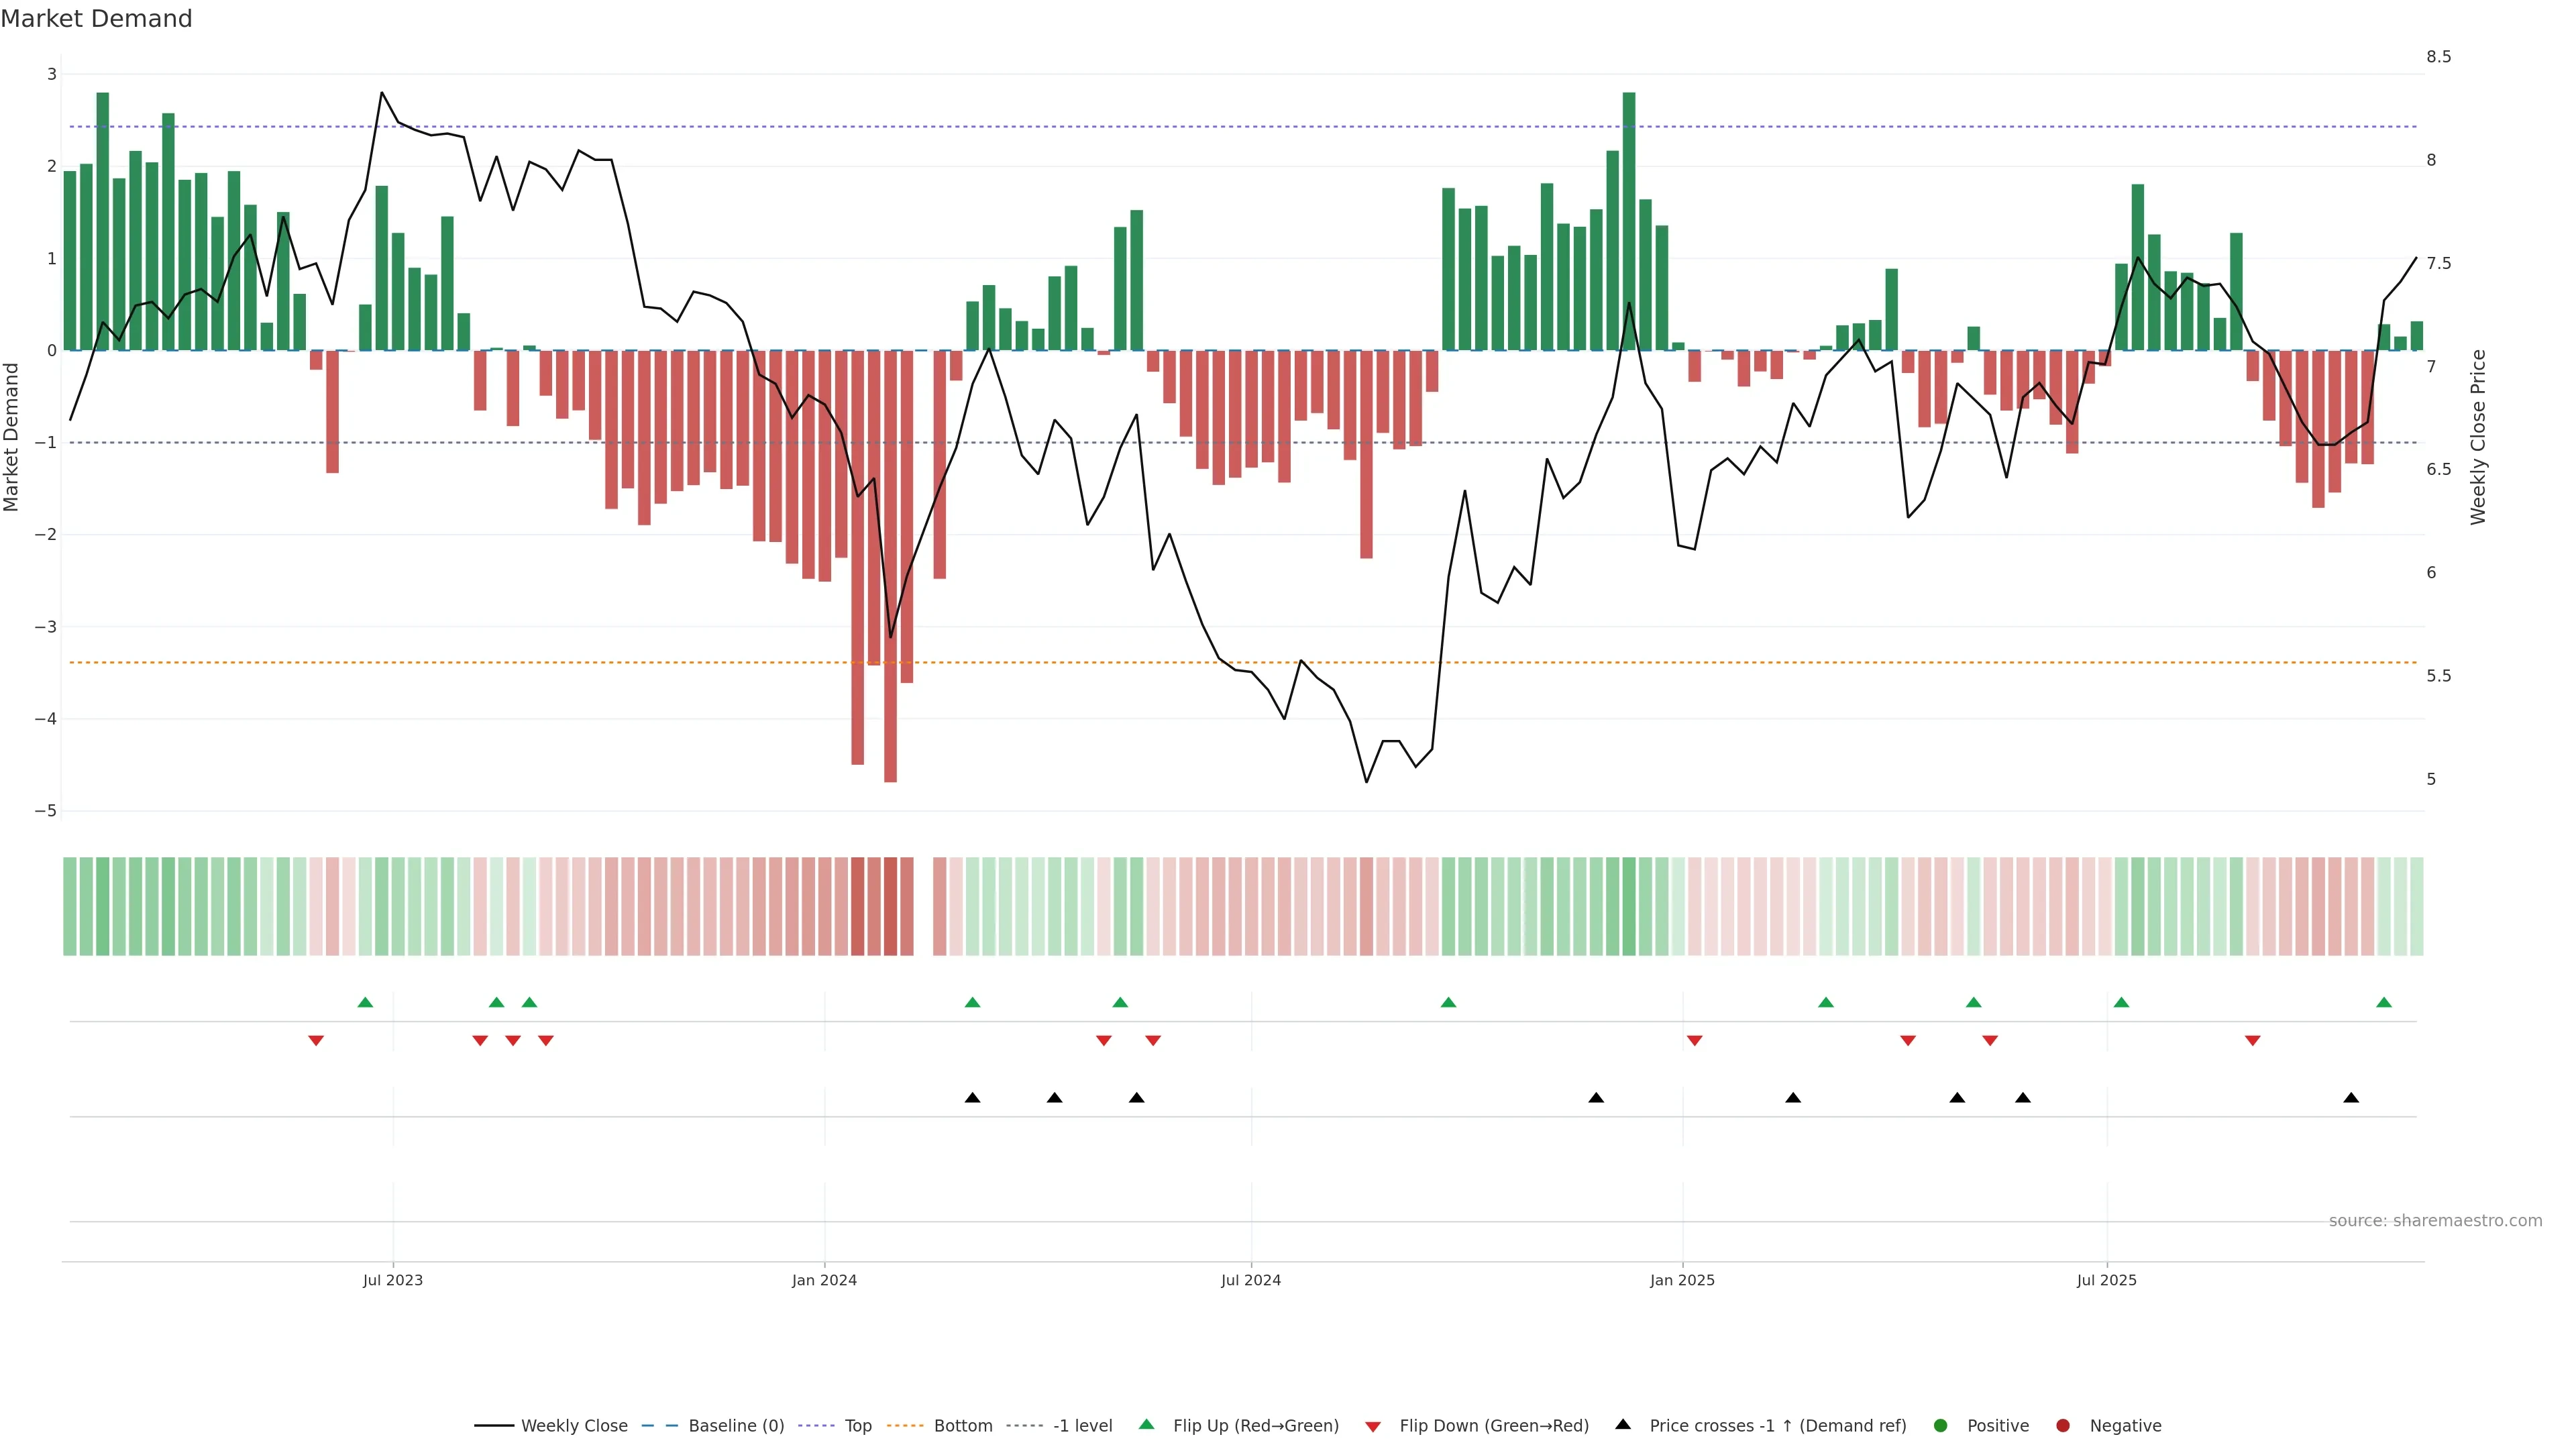Click the green Flip Up triangle legend icon
This screenshot has height=1449, width=2576.
[1146, 1425]
